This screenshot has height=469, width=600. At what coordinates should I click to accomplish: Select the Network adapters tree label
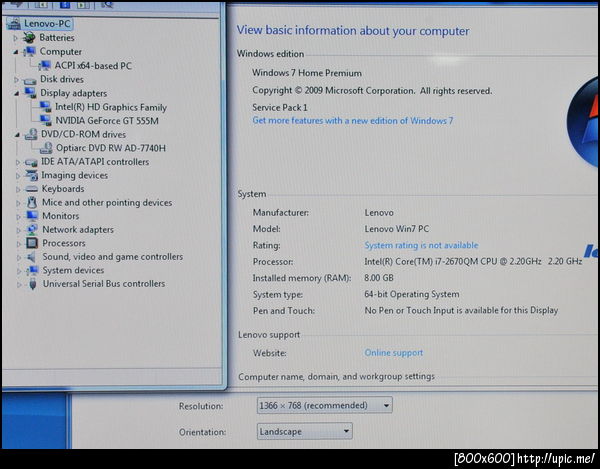pyautogui.click(x=78, y=230)
